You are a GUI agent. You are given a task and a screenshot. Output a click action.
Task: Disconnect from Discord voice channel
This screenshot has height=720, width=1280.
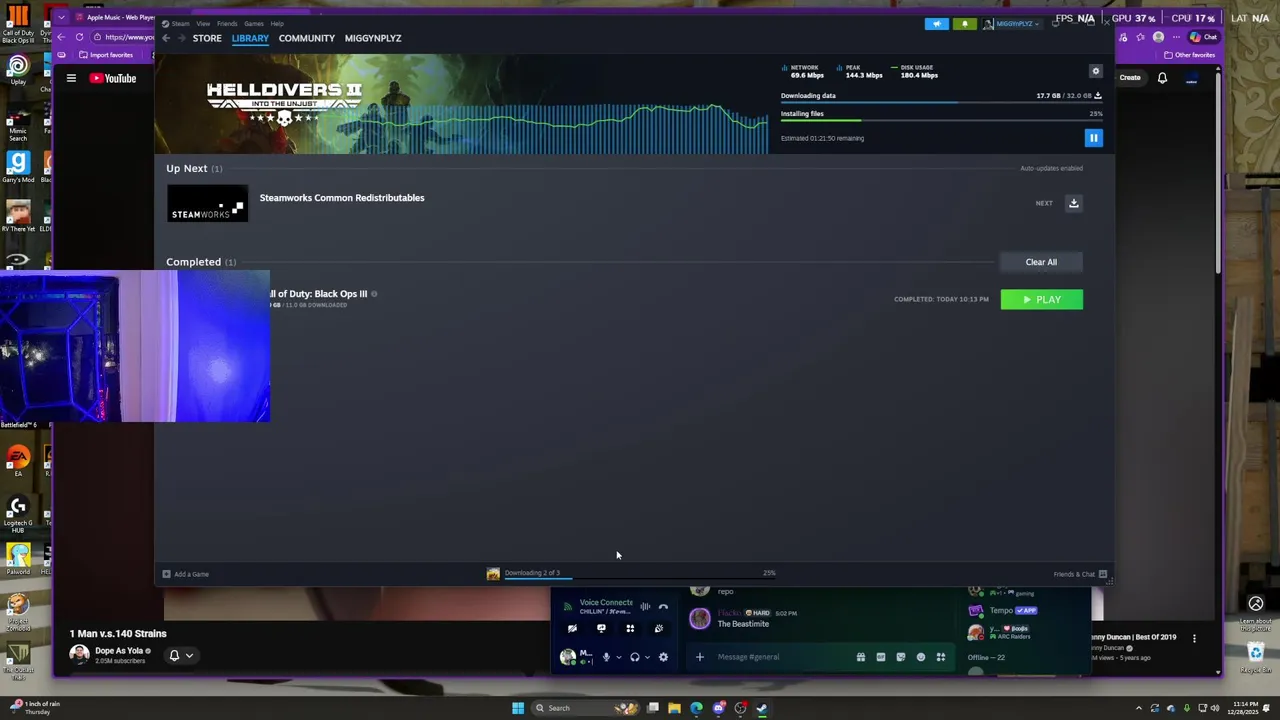point(663,606)
